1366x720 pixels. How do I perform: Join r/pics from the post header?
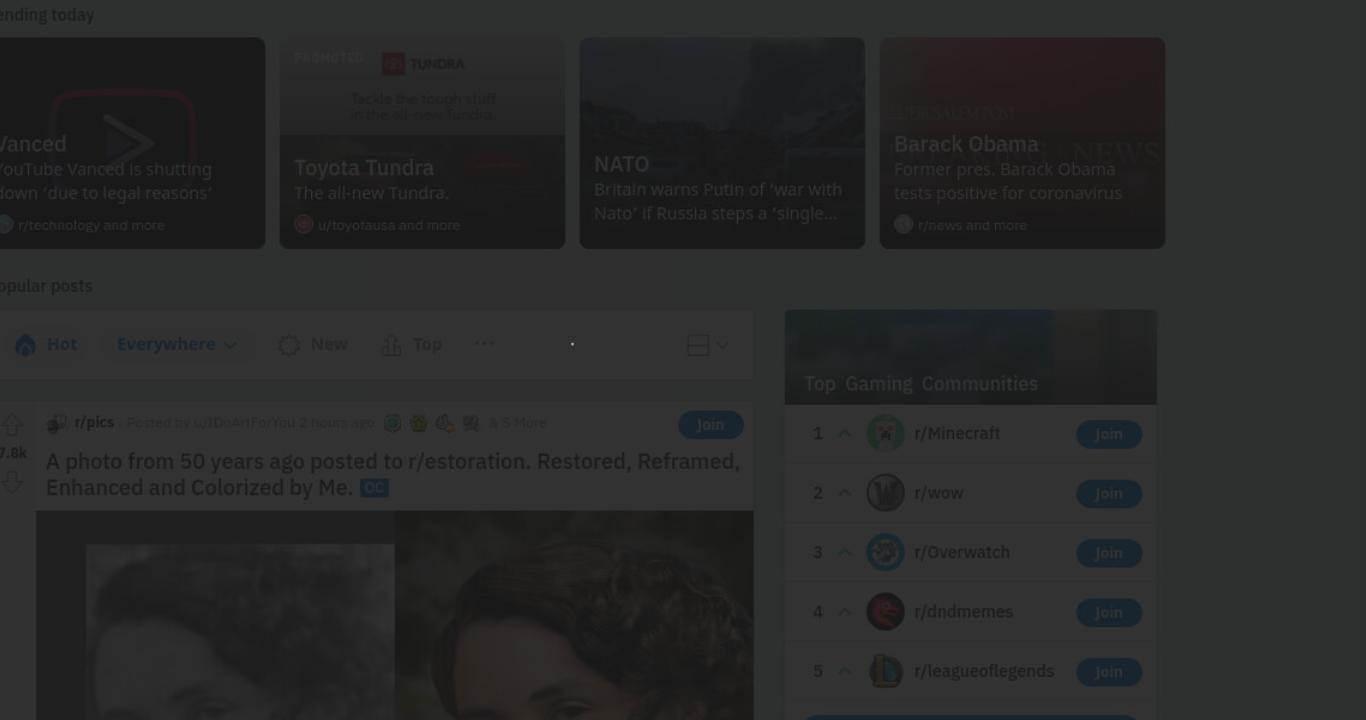pyautogui.click(x=710, y=424)
